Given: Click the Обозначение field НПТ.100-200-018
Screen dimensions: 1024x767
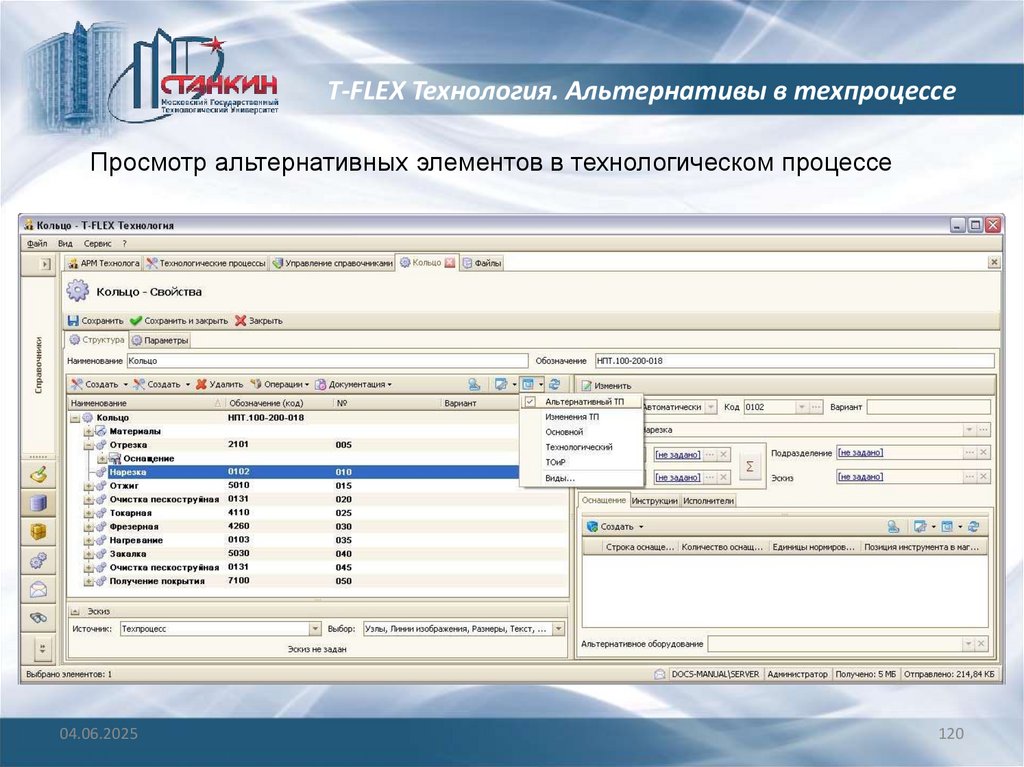Looking at the screenshot, I should click(x=794, y=361).
